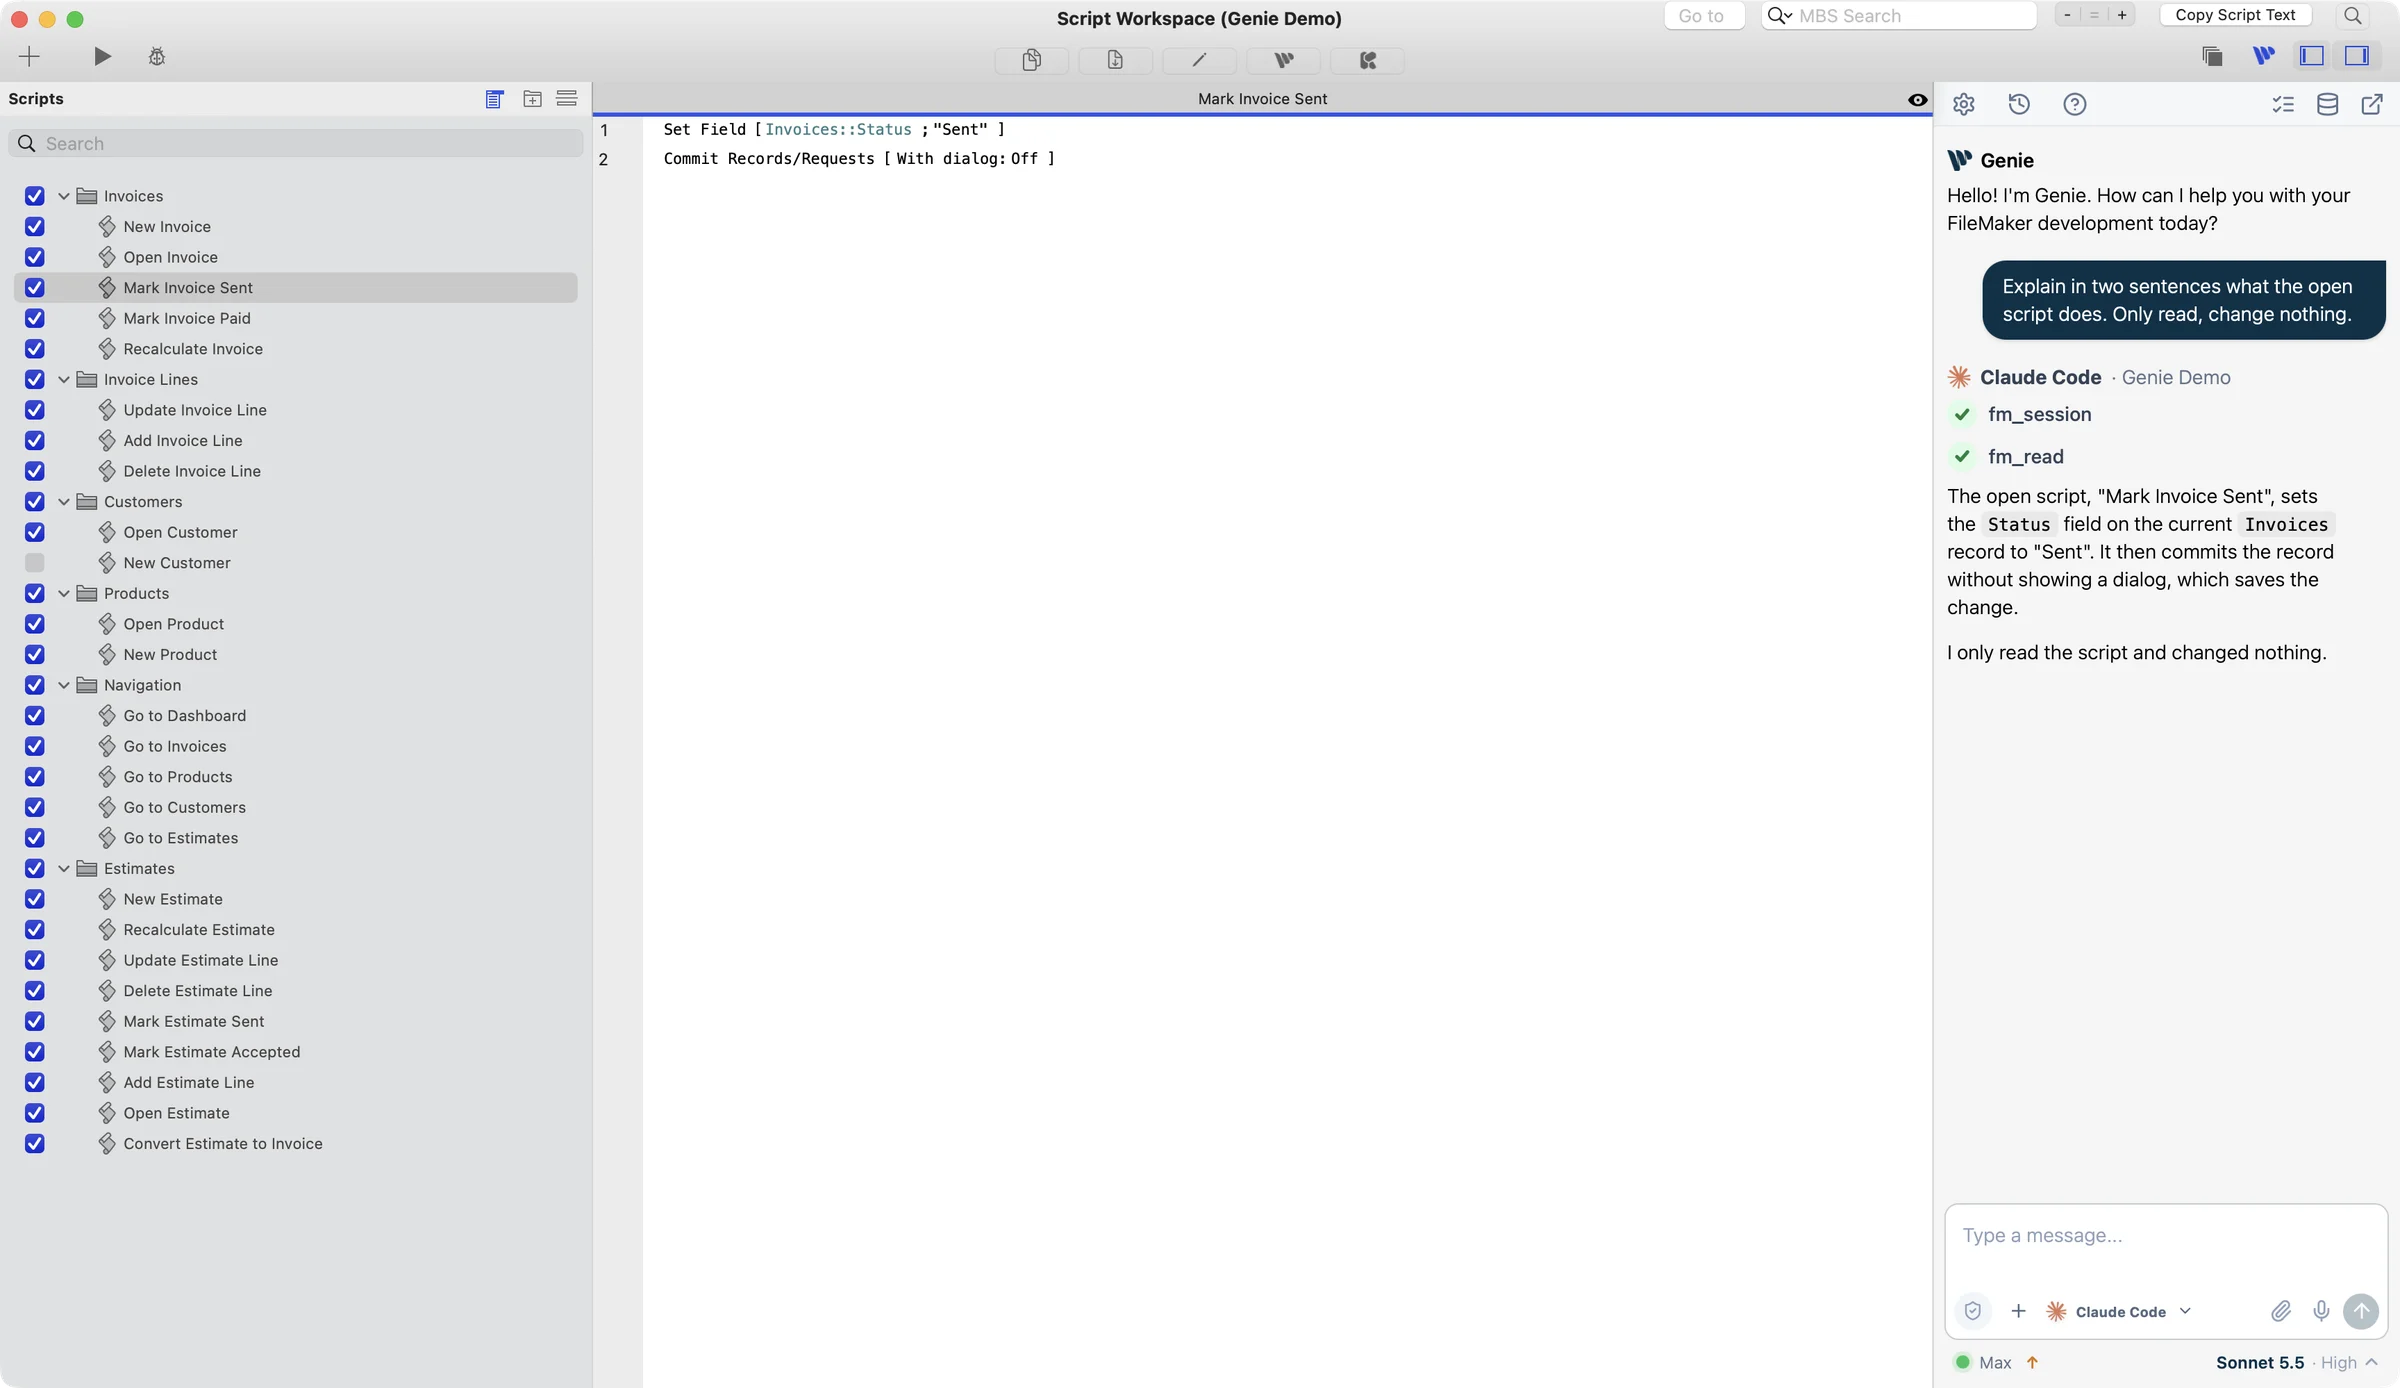Run the script with the play icon
The height and width of the screenshot is (1388, 2400).
pos(102,57)
